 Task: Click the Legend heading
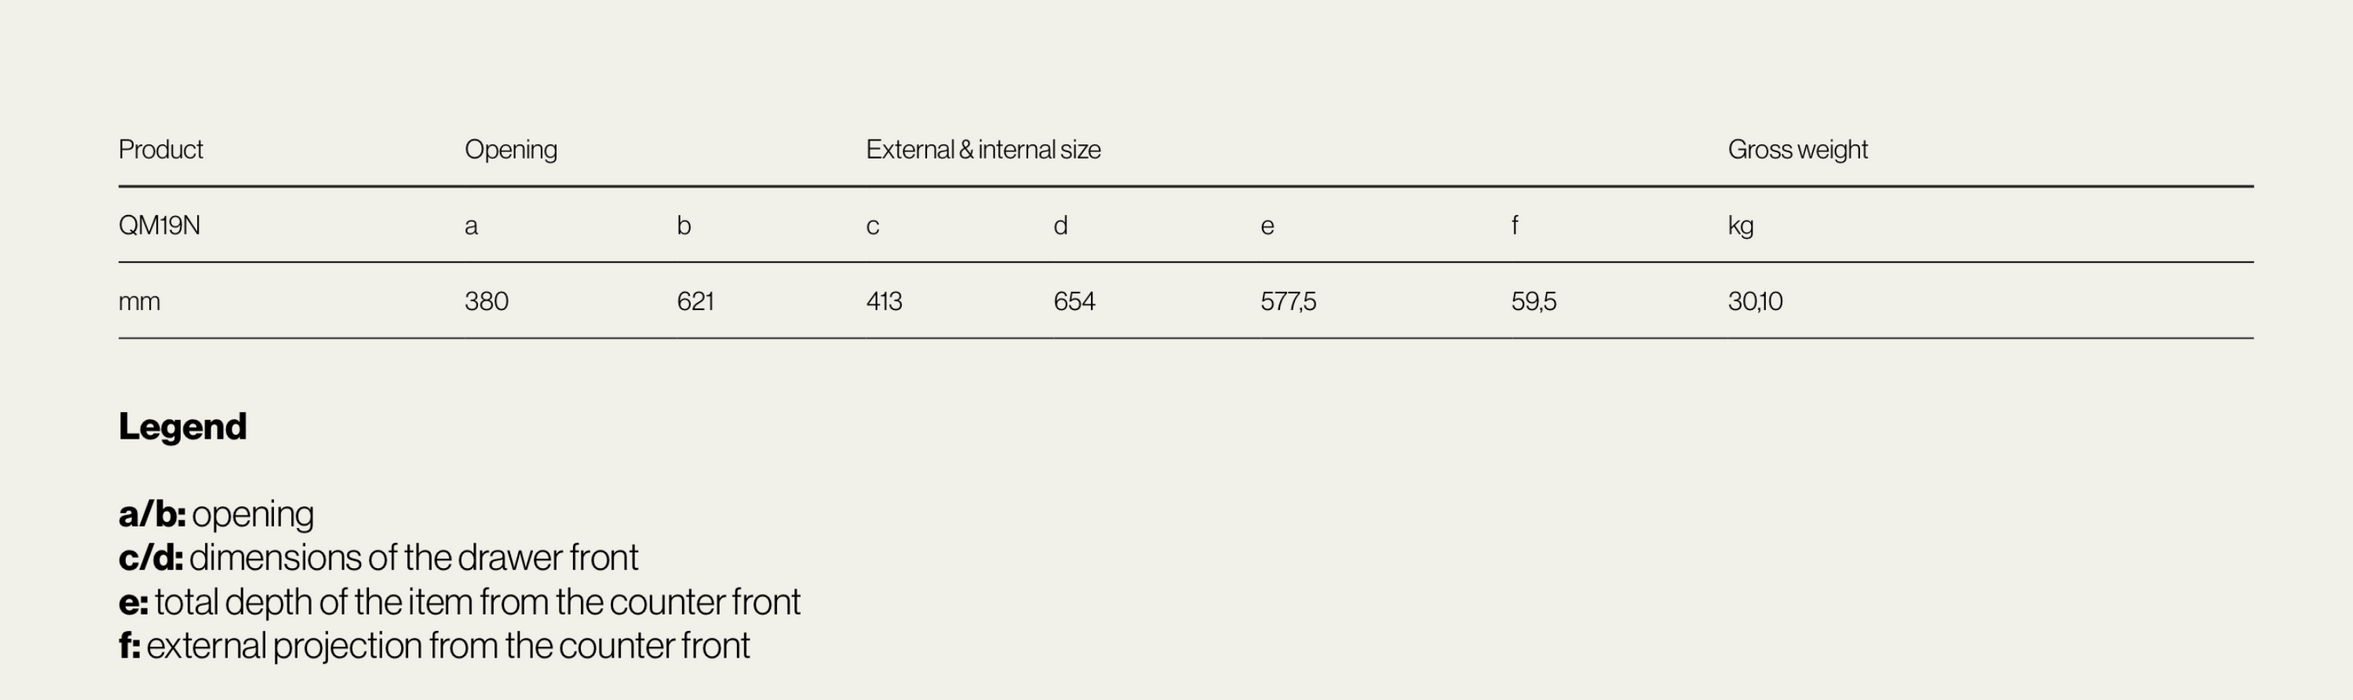[x=182, y=427]
